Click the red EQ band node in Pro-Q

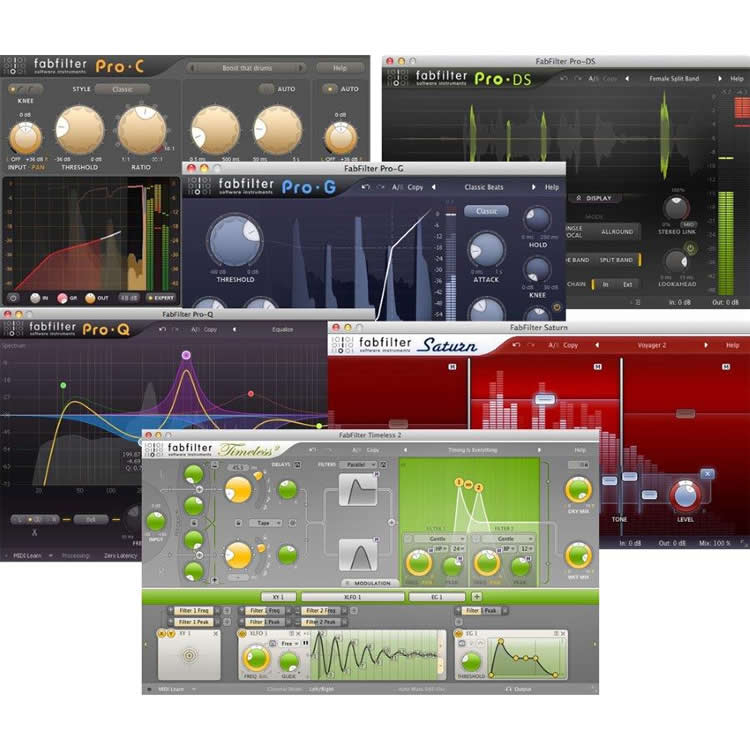pyautogui.click(x=251, y=394)
